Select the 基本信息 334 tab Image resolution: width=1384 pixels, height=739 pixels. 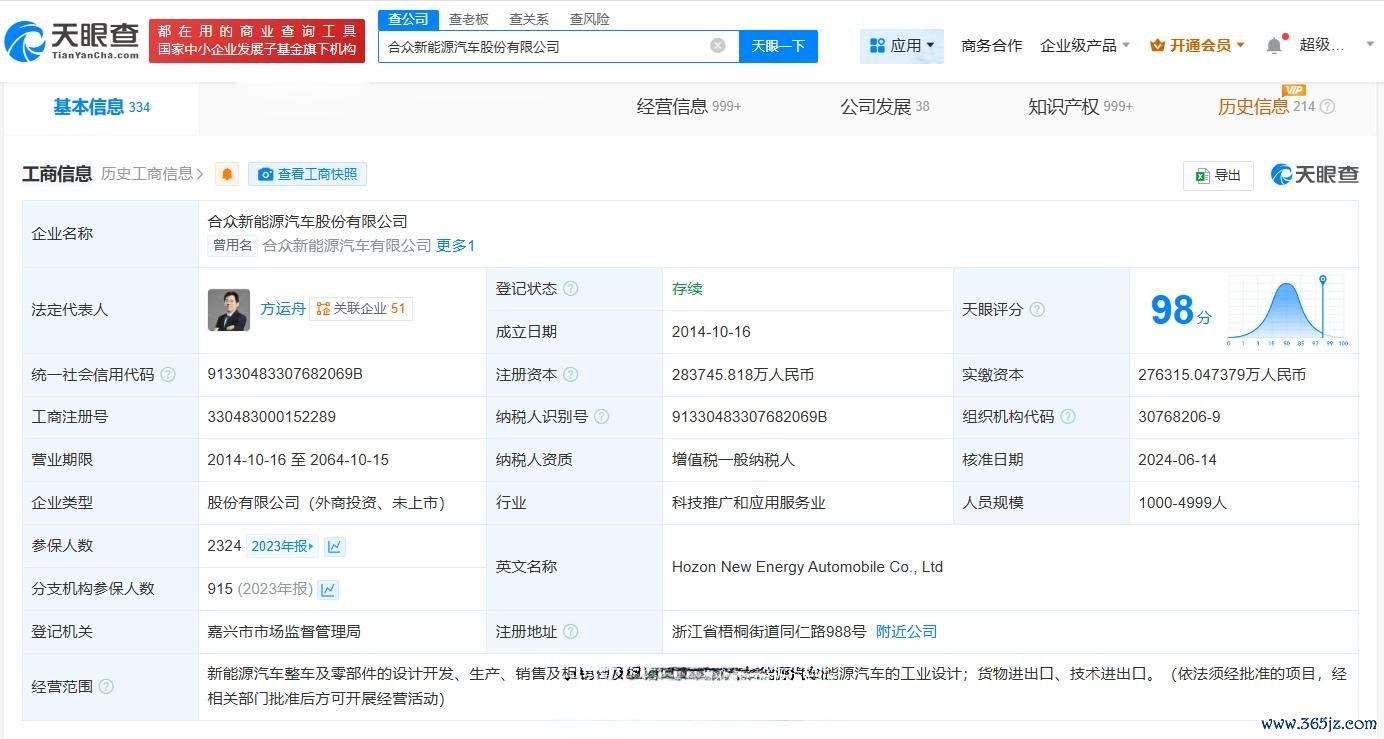(101, 107)
